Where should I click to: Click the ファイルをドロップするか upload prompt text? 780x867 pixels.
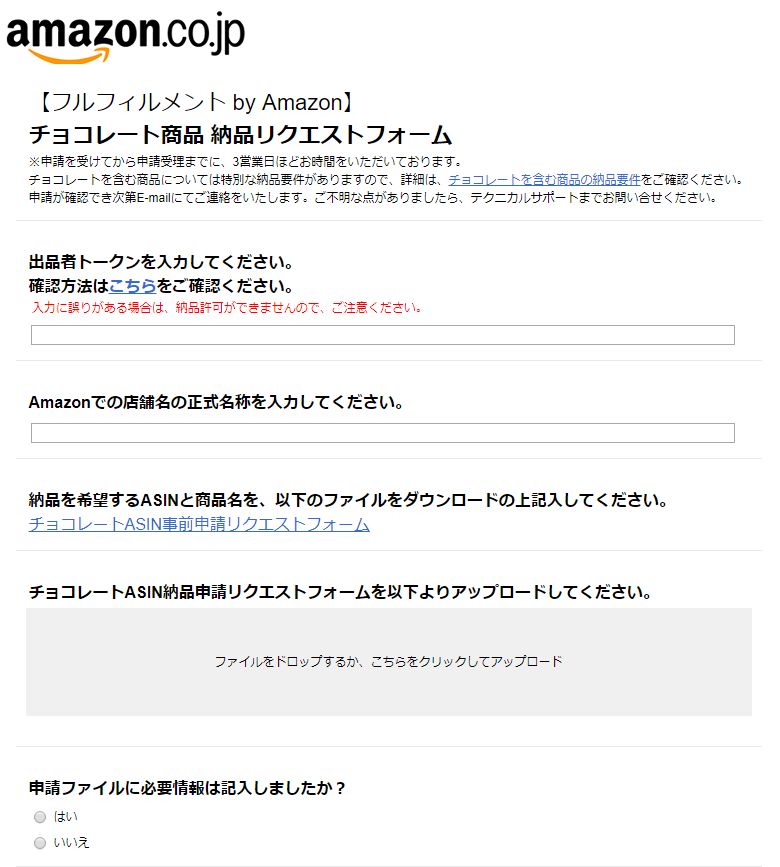(x=388, y=661)
